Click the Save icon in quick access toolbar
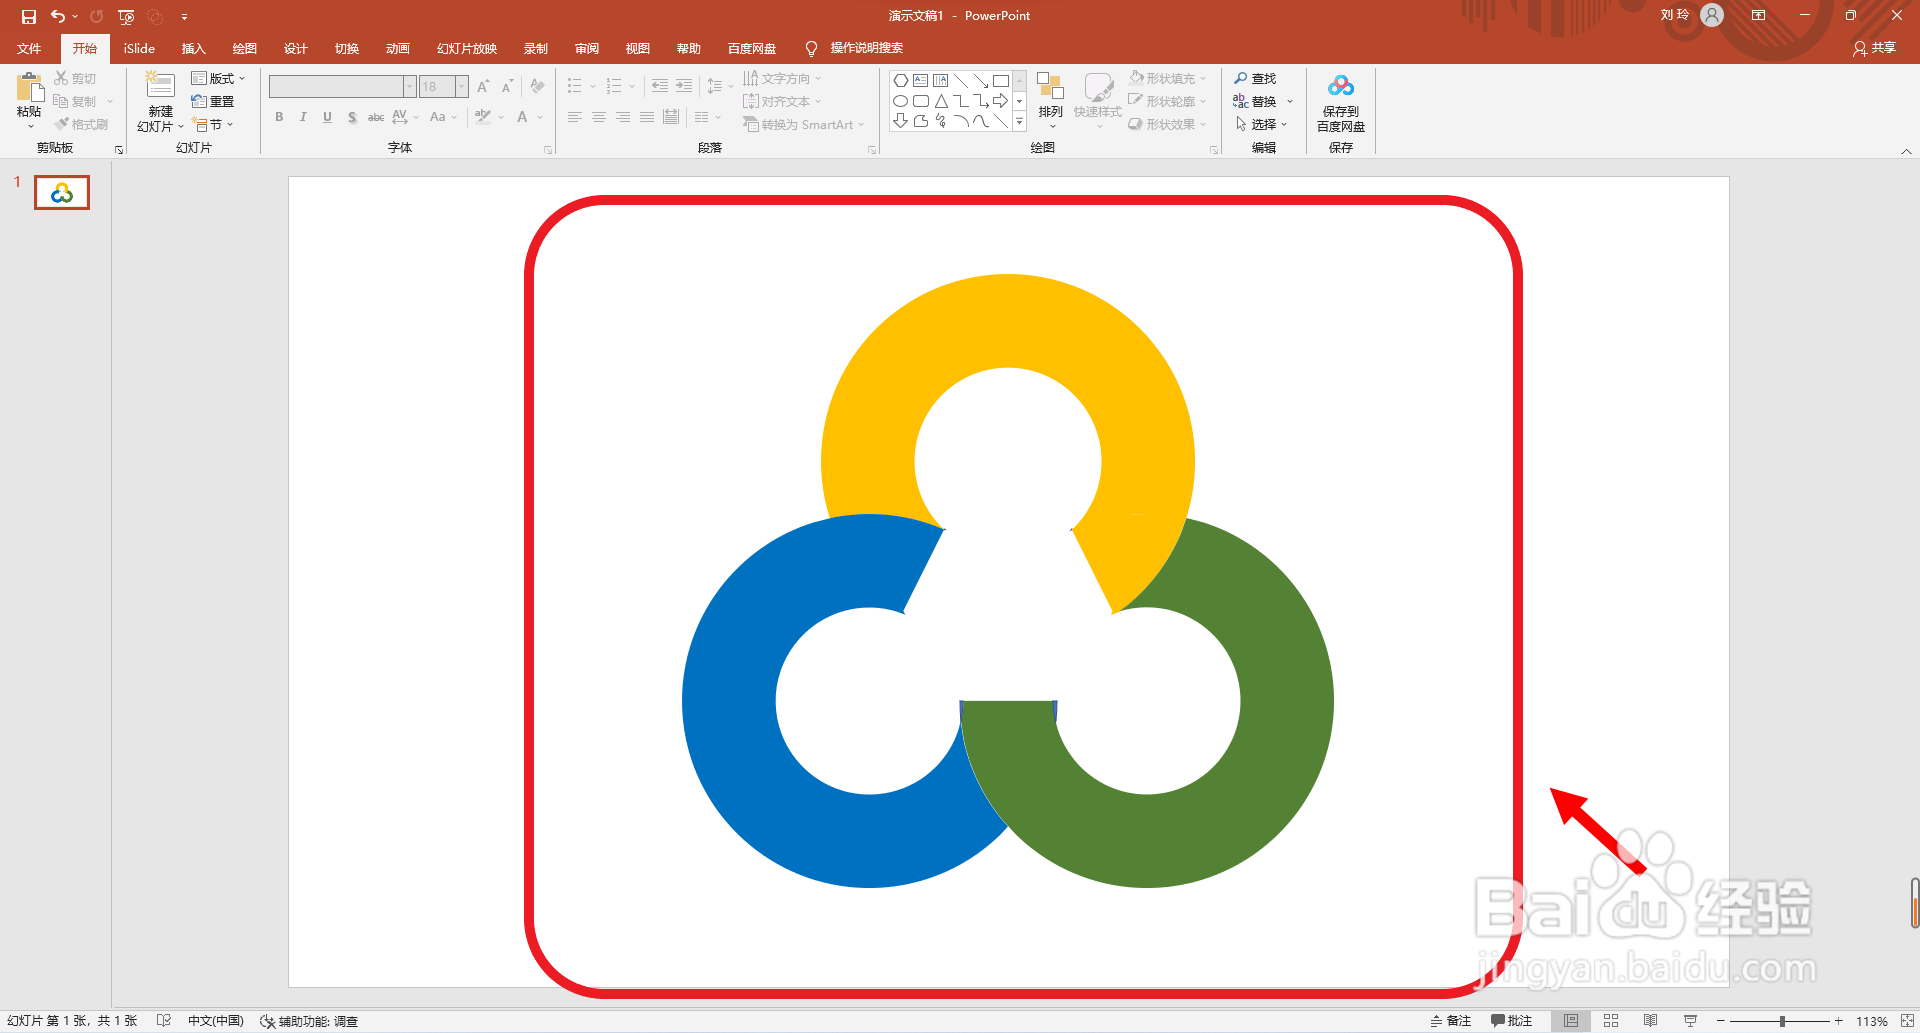1920x1033 pixels. tap(29, 16)
